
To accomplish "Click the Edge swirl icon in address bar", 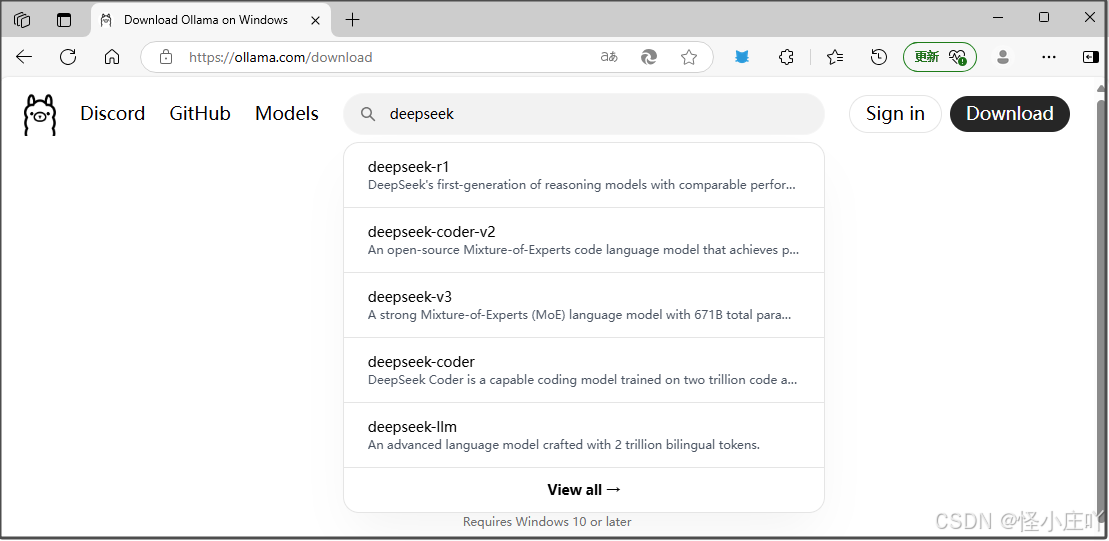I will click(649, 57).
